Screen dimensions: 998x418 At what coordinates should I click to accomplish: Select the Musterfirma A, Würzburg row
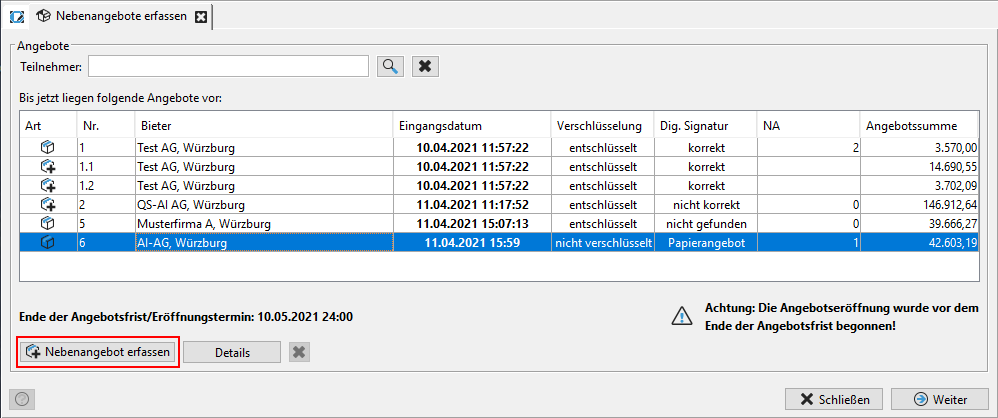click(x=500, y=224)
